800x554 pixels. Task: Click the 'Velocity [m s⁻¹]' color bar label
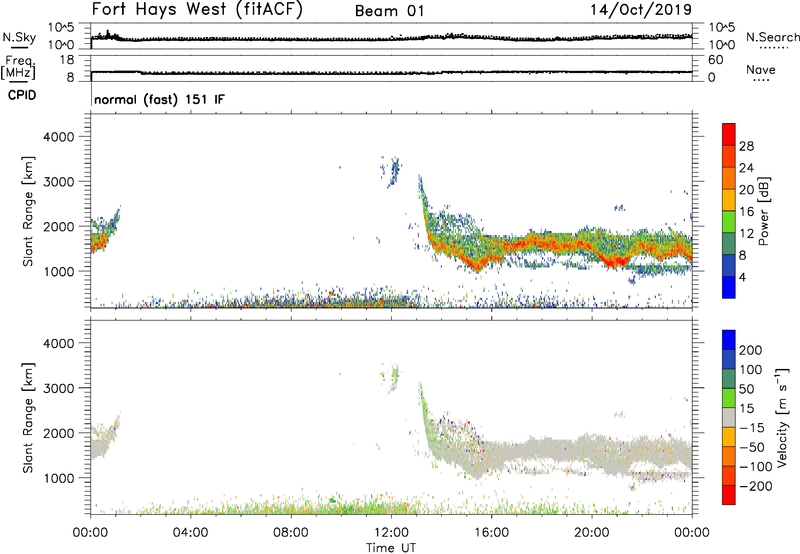coord(782,417)
